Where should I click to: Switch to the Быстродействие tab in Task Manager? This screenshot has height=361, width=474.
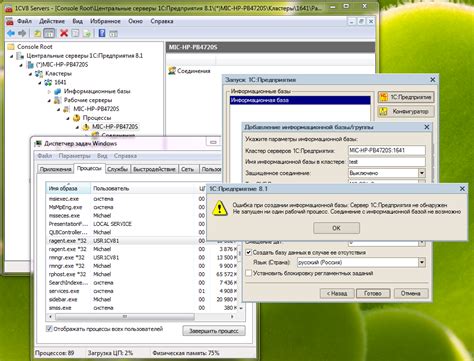pyautogui.click(x=154, y=169)
